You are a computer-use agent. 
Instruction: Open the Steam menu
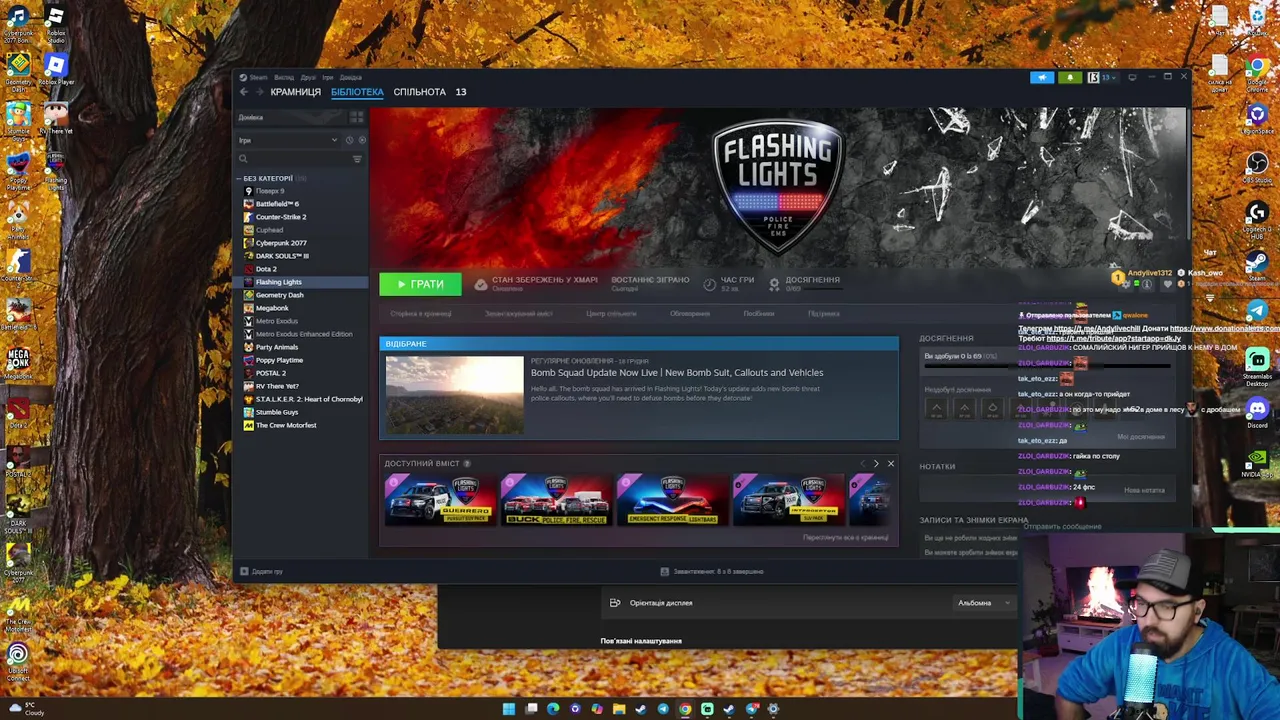click(x=258, y=77)
